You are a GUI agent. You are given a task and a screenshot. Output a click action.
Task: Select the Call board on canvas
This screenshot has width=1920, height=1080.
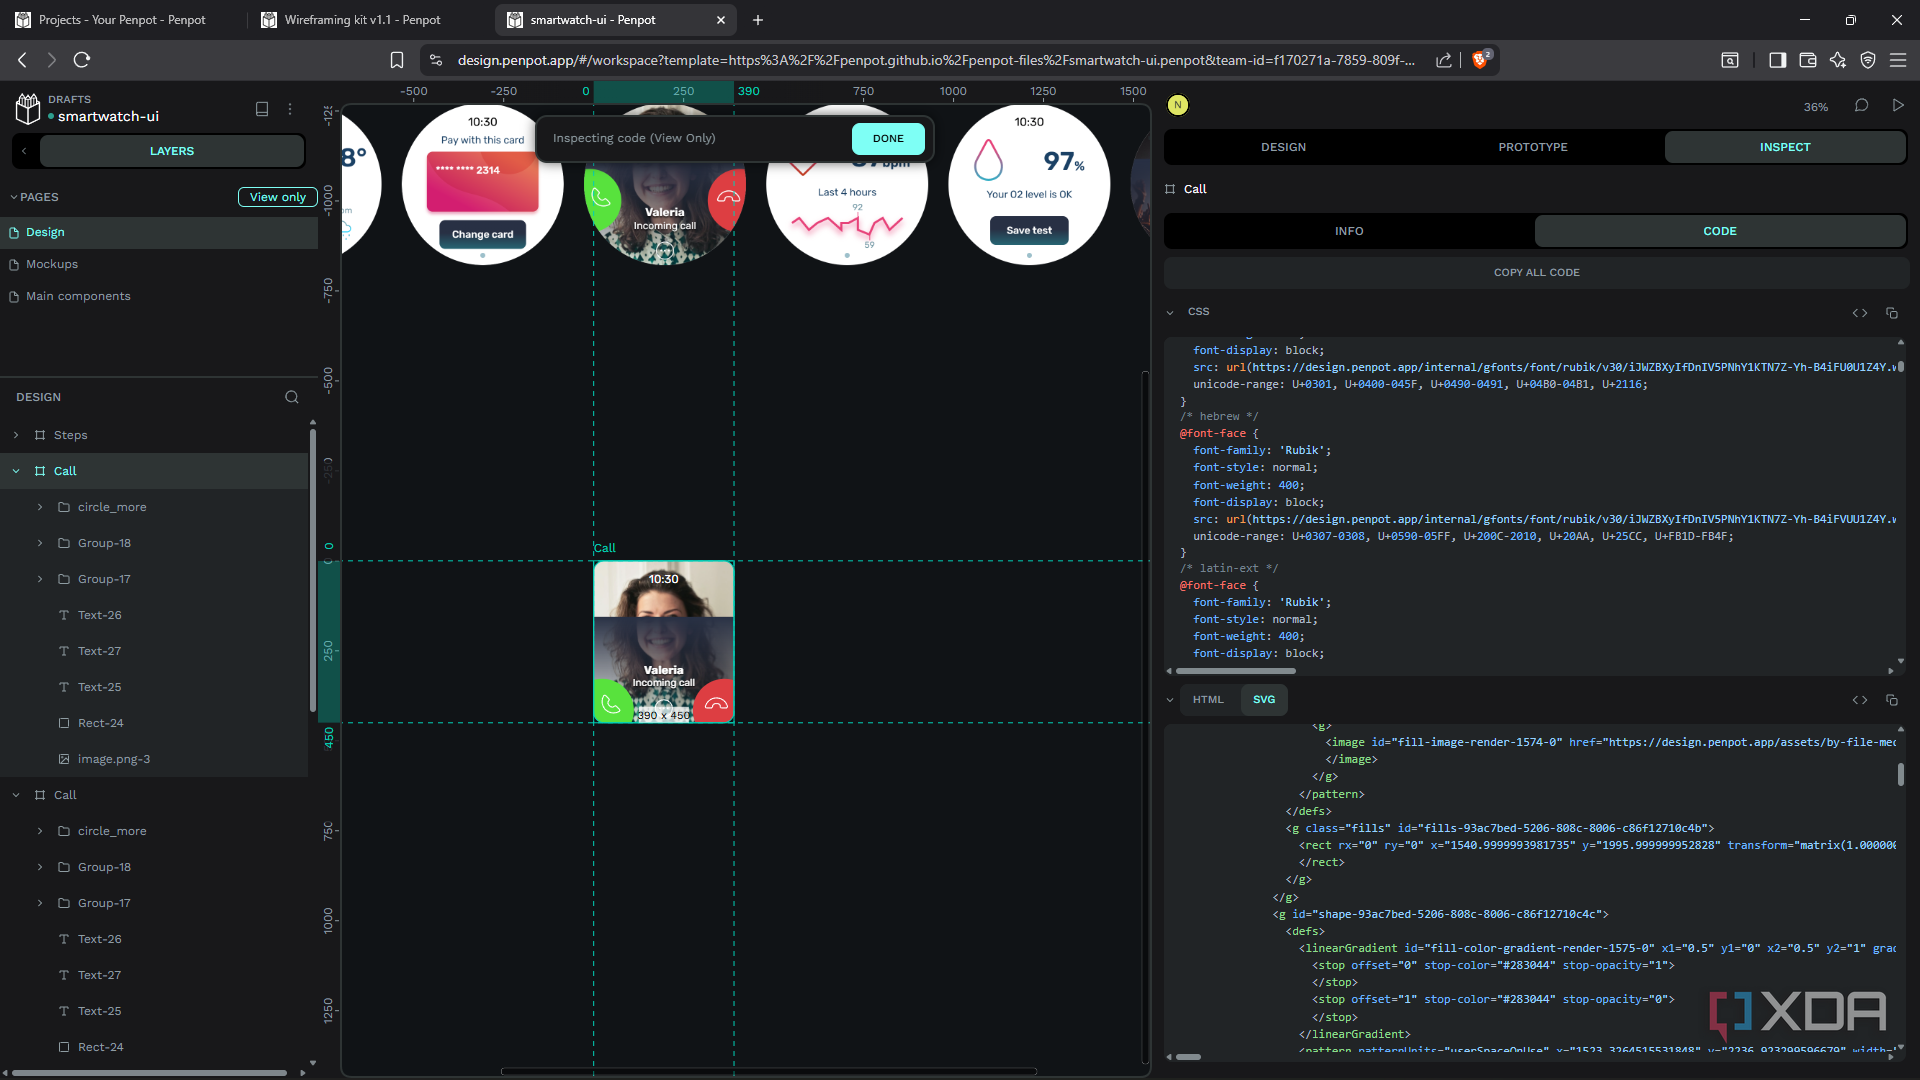pyautogui.click(x=664, y=642)
